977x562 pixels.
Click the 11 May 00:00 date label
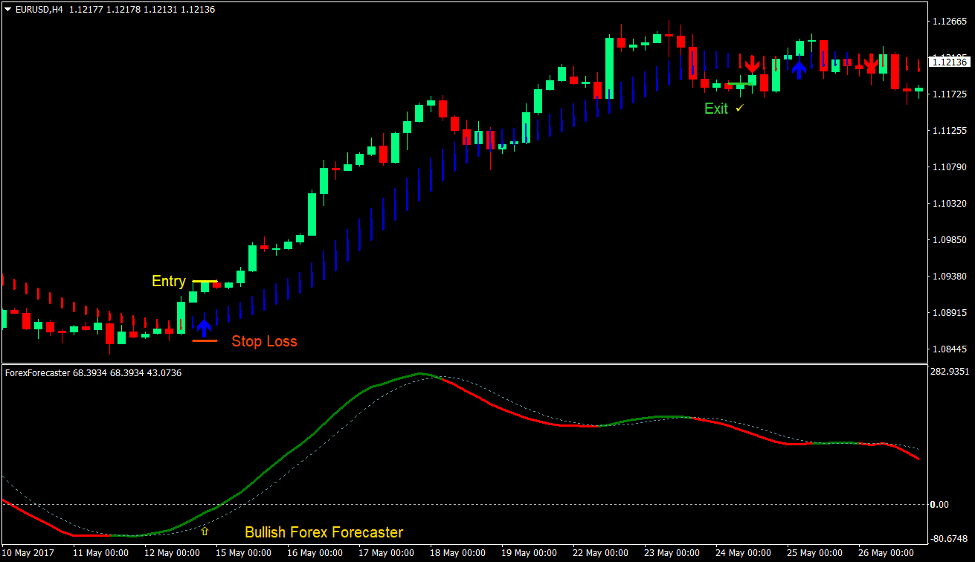point(101,553)
